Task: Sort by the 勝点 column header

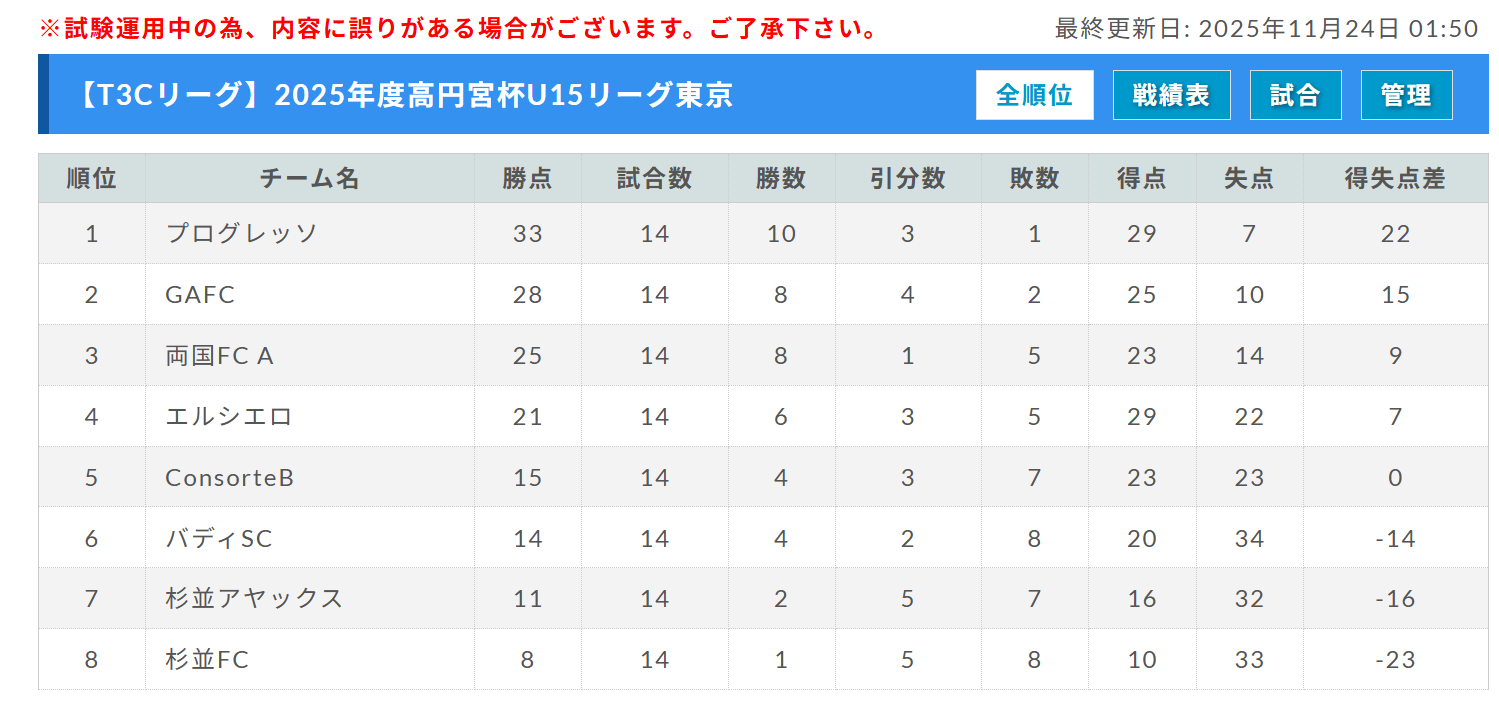Action: pos(527,179)
